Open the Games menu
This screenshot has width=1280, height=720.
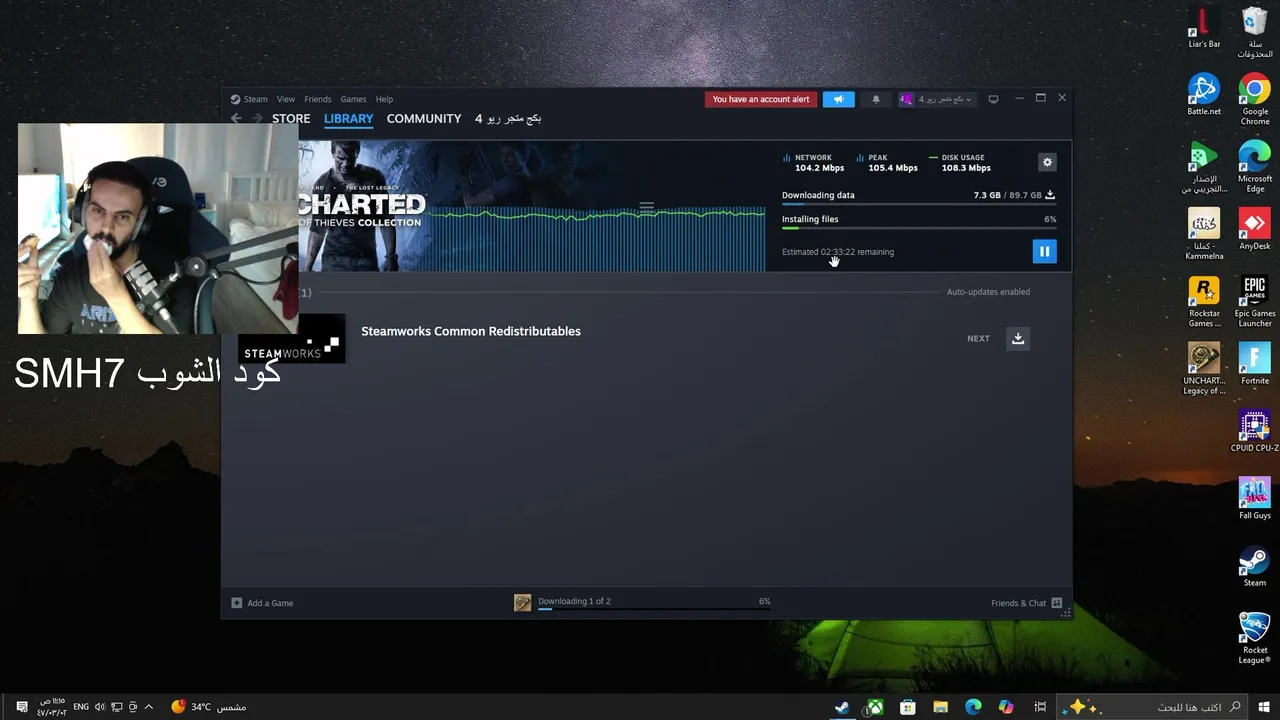click(353, 99)
